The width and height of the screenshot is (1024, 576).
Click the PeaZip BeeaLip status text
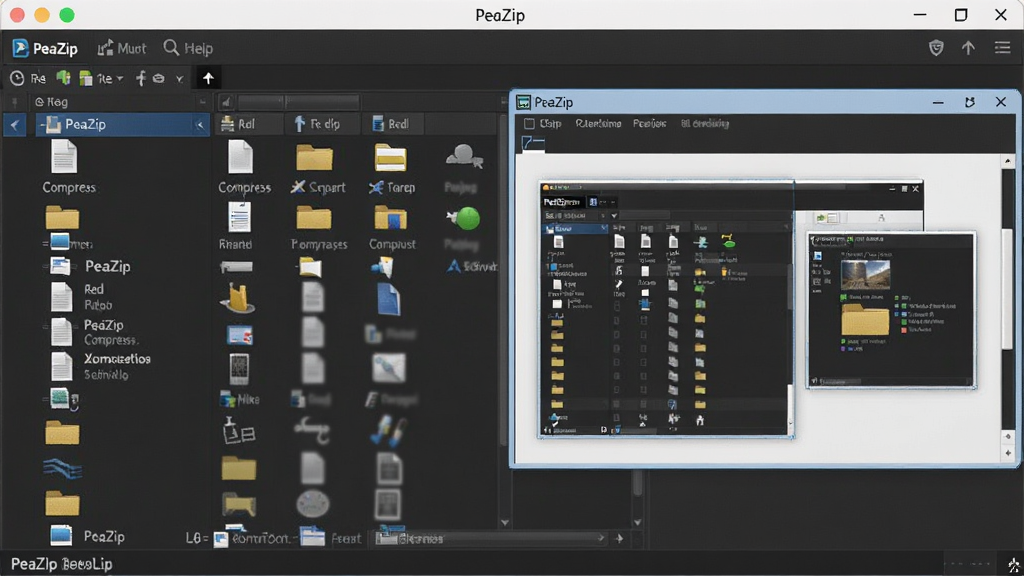62,564
